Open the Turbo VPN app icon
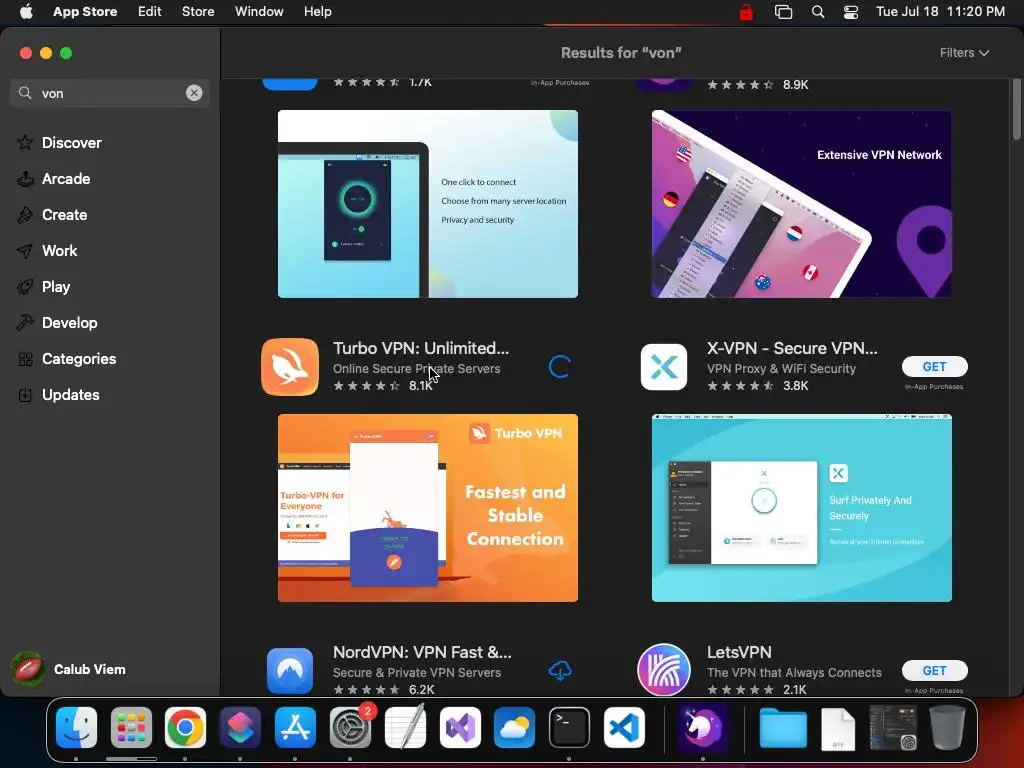1024x768 pixels. click(290, 366)
